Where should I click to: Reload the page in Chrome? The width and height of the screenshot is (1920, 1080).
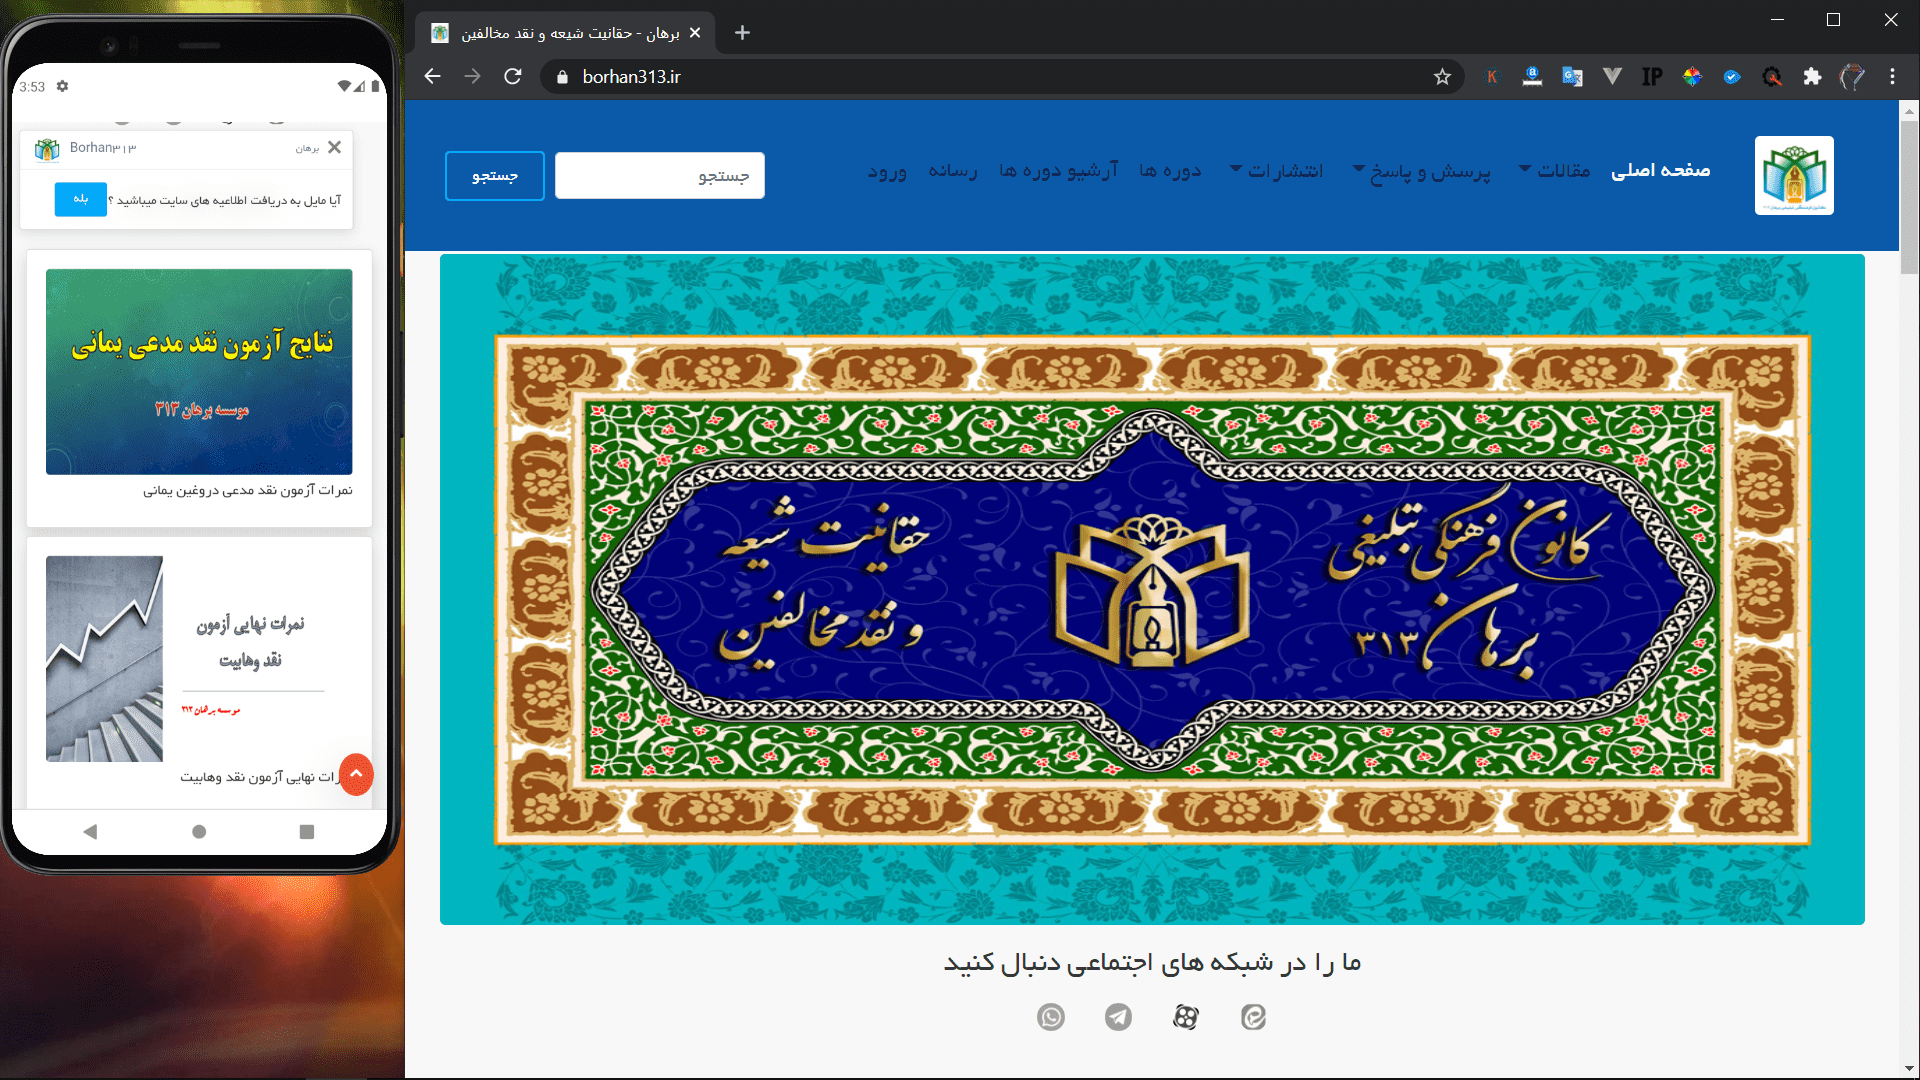513,77
